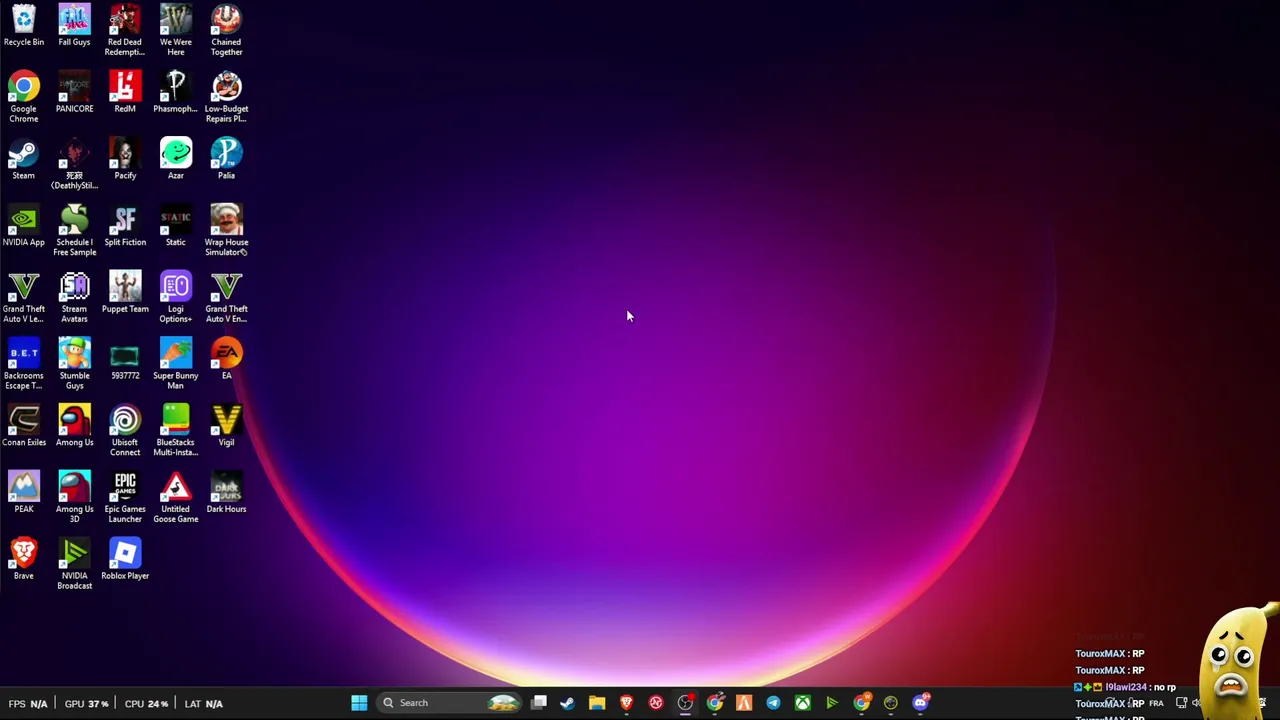Open Chrome taskbar icon with orange profile badge
Image resolution: width=1280 pixels, height=720 pixels.
pos(861,703)
